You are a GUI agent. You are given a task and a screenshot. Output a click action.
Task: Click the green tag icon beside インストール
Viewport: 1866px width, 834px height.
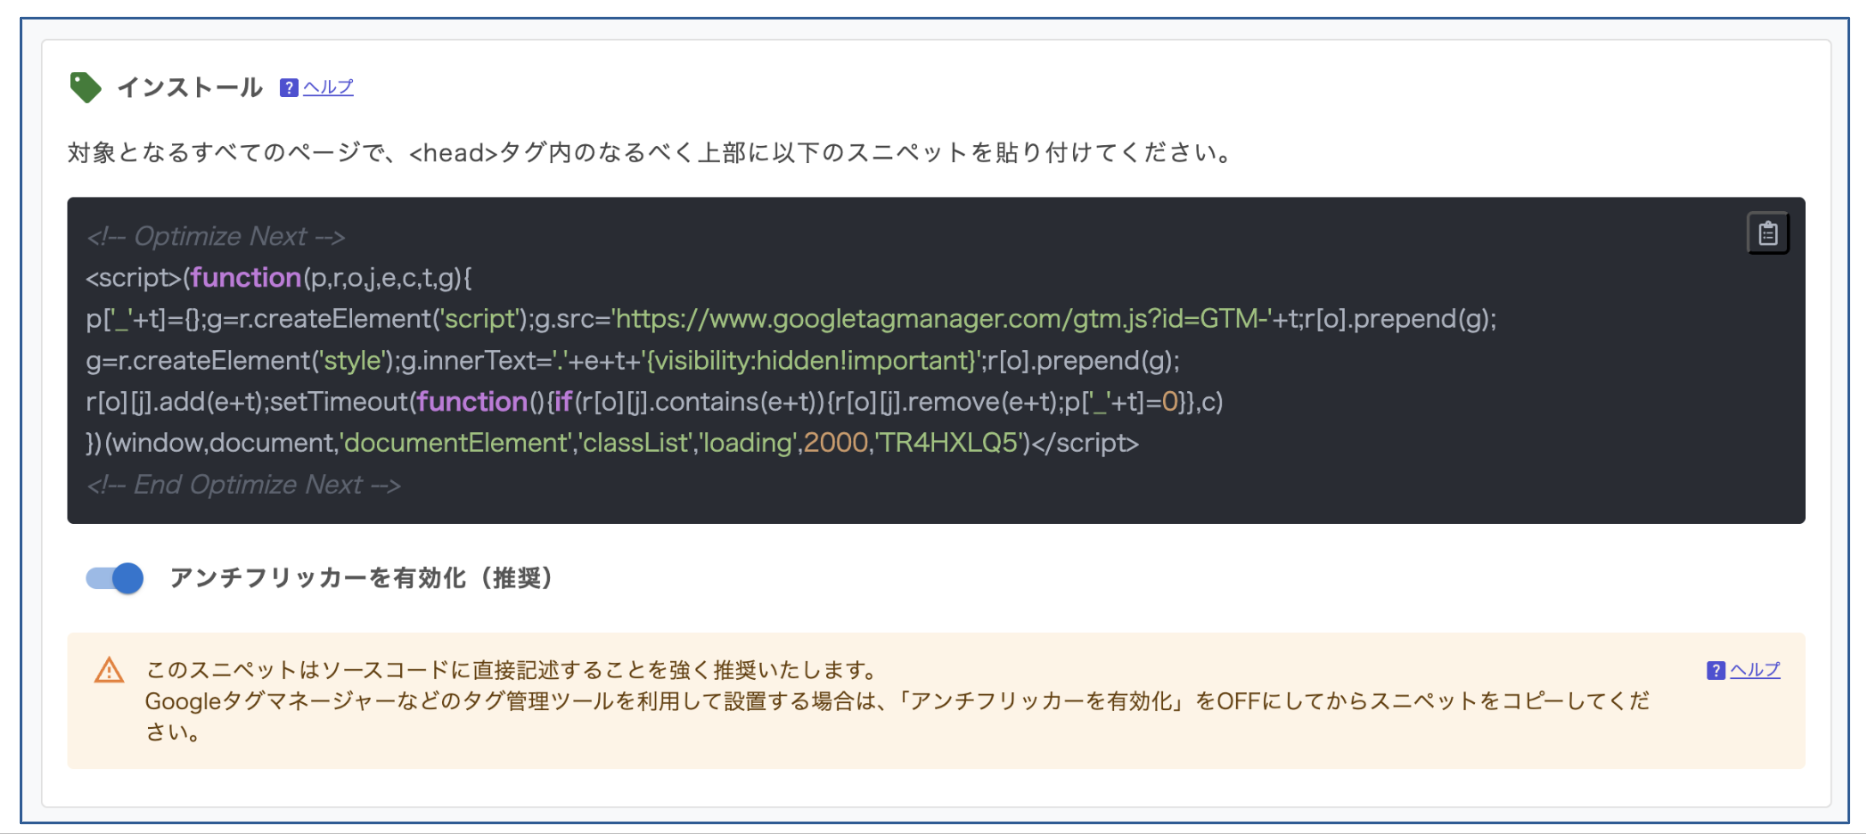(85, 87)
